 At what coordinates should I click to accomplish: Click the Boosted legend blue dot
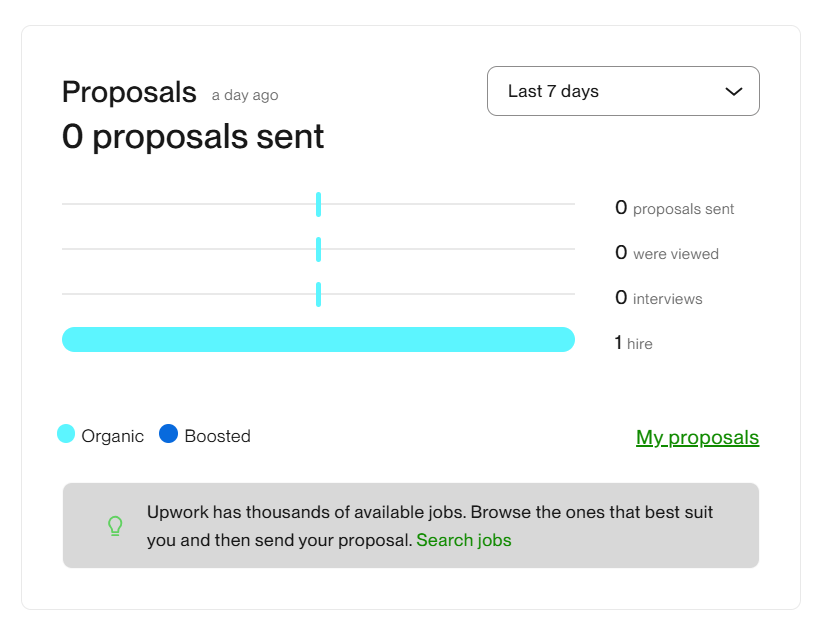point(168,434)
